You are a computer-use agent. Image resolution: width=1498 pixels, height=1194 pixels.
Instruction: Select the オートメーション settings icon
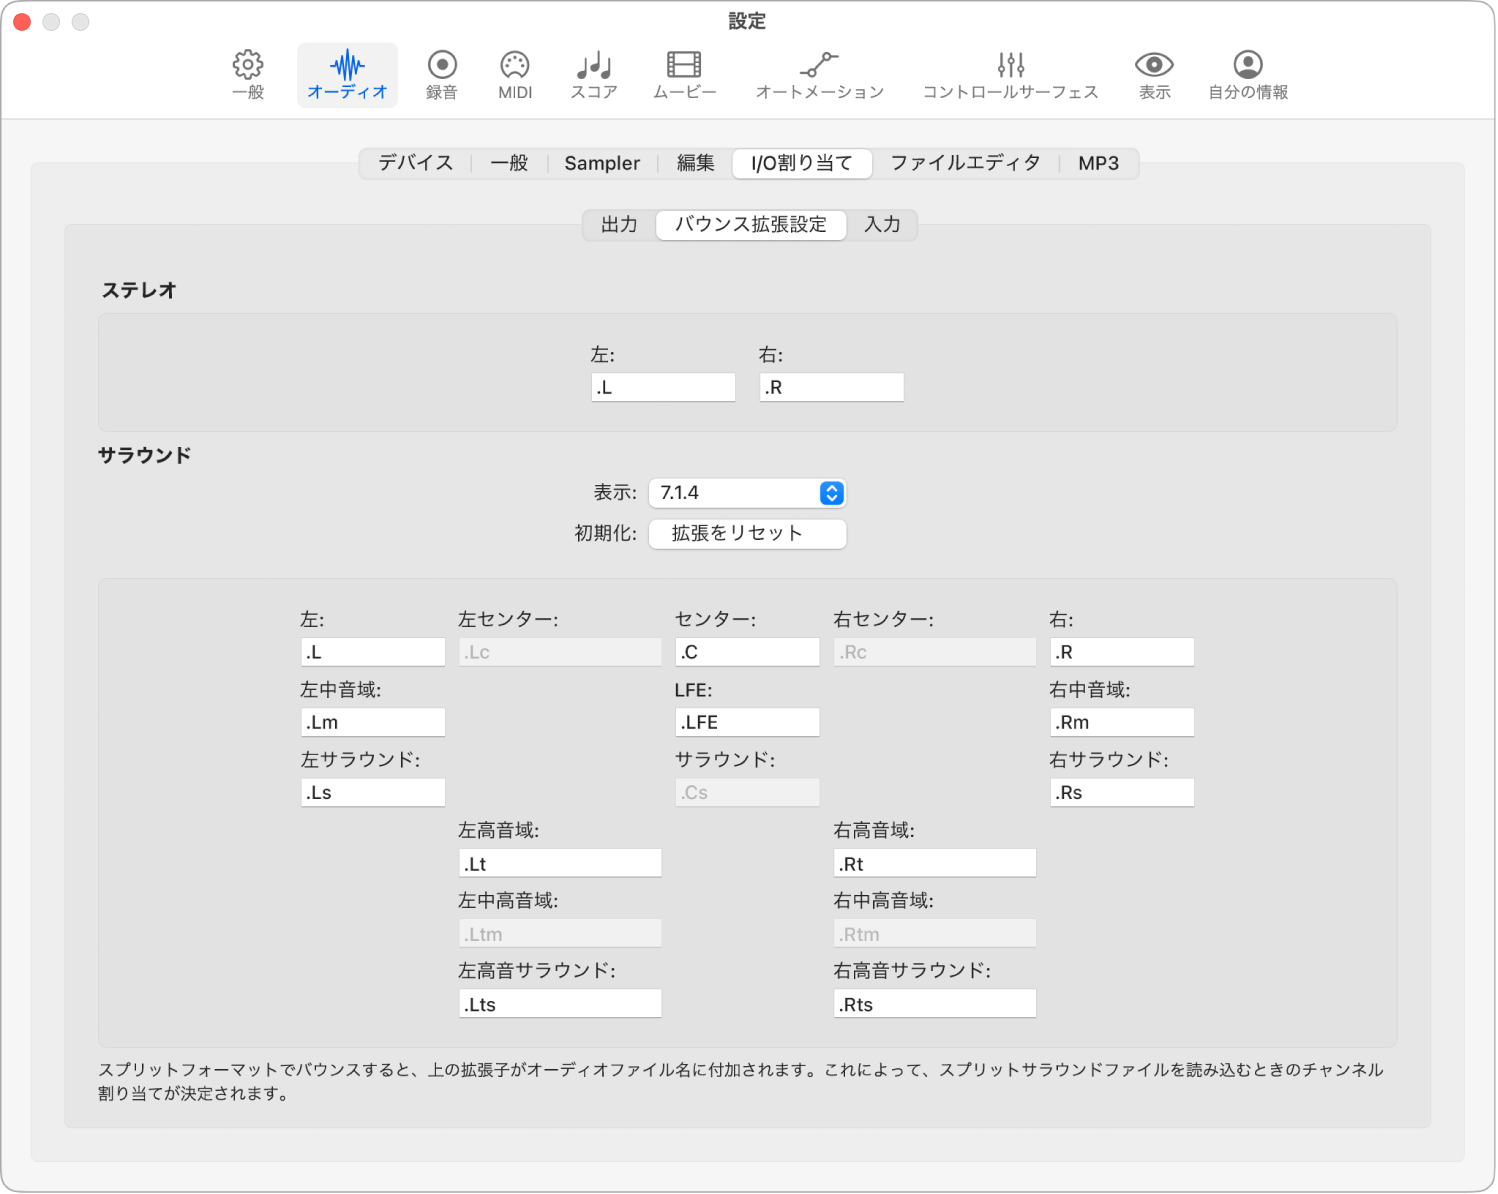point(819,74)
